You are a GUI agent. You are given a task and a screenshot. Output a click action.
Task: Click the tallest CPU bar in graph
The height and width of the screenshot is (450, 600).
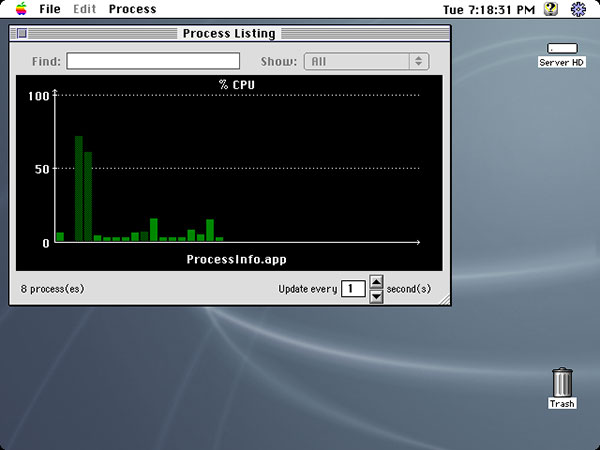[79, 189]
